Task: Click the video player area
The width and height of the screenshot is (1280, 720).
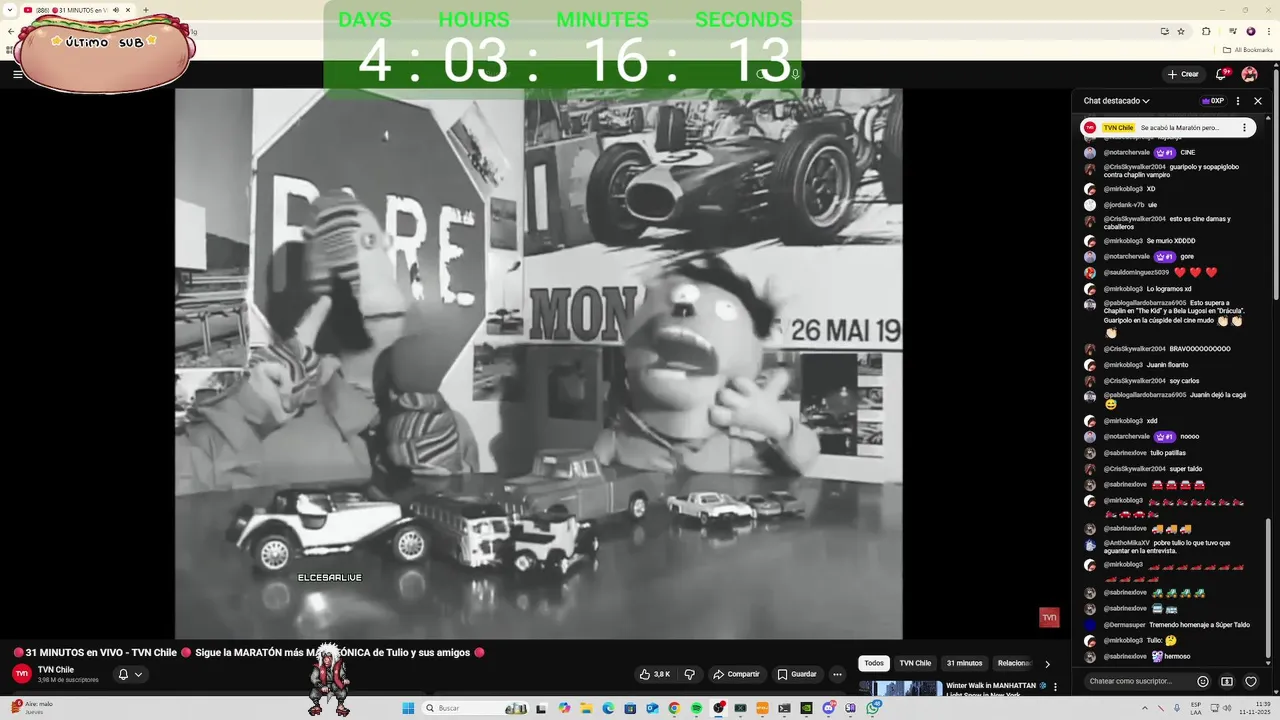Action: [x=538, y=364]
